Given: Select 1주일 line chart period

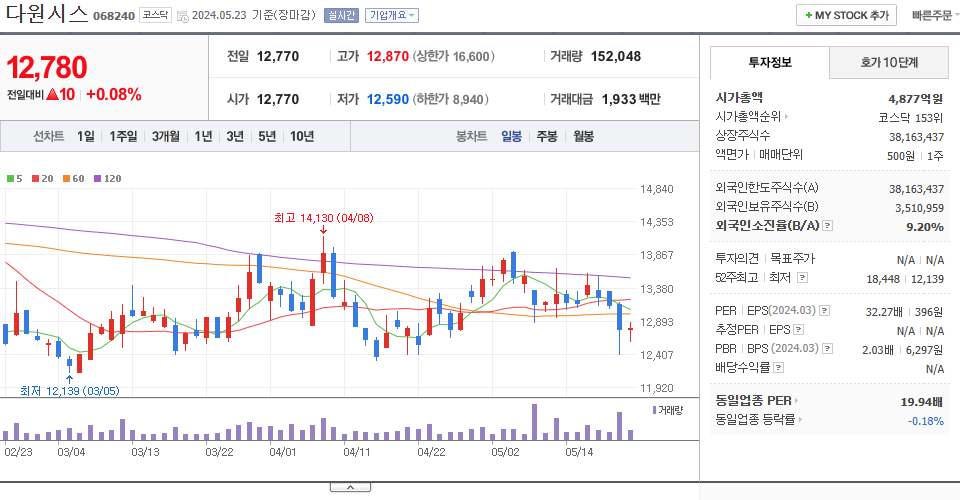Looking at the screenshot, I should (123, 136).
